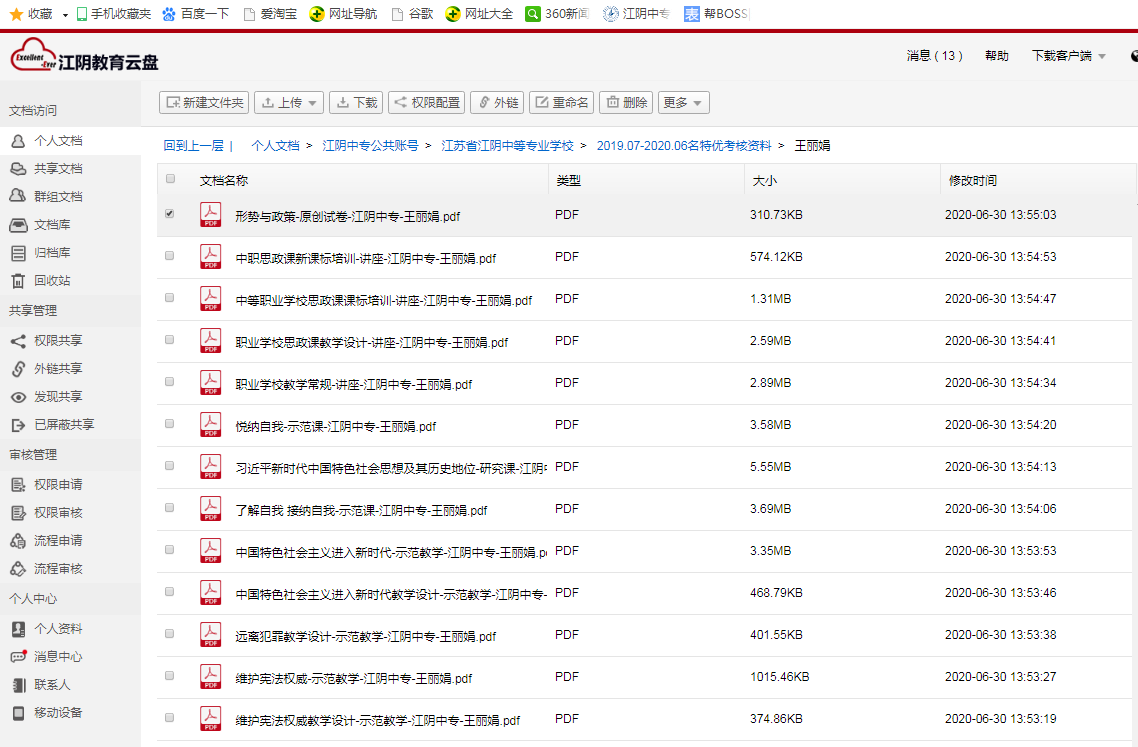The width and height of the screenshot is (1138, 747).
Task: Click the 外链 external link icon
Action: point(484,103)
